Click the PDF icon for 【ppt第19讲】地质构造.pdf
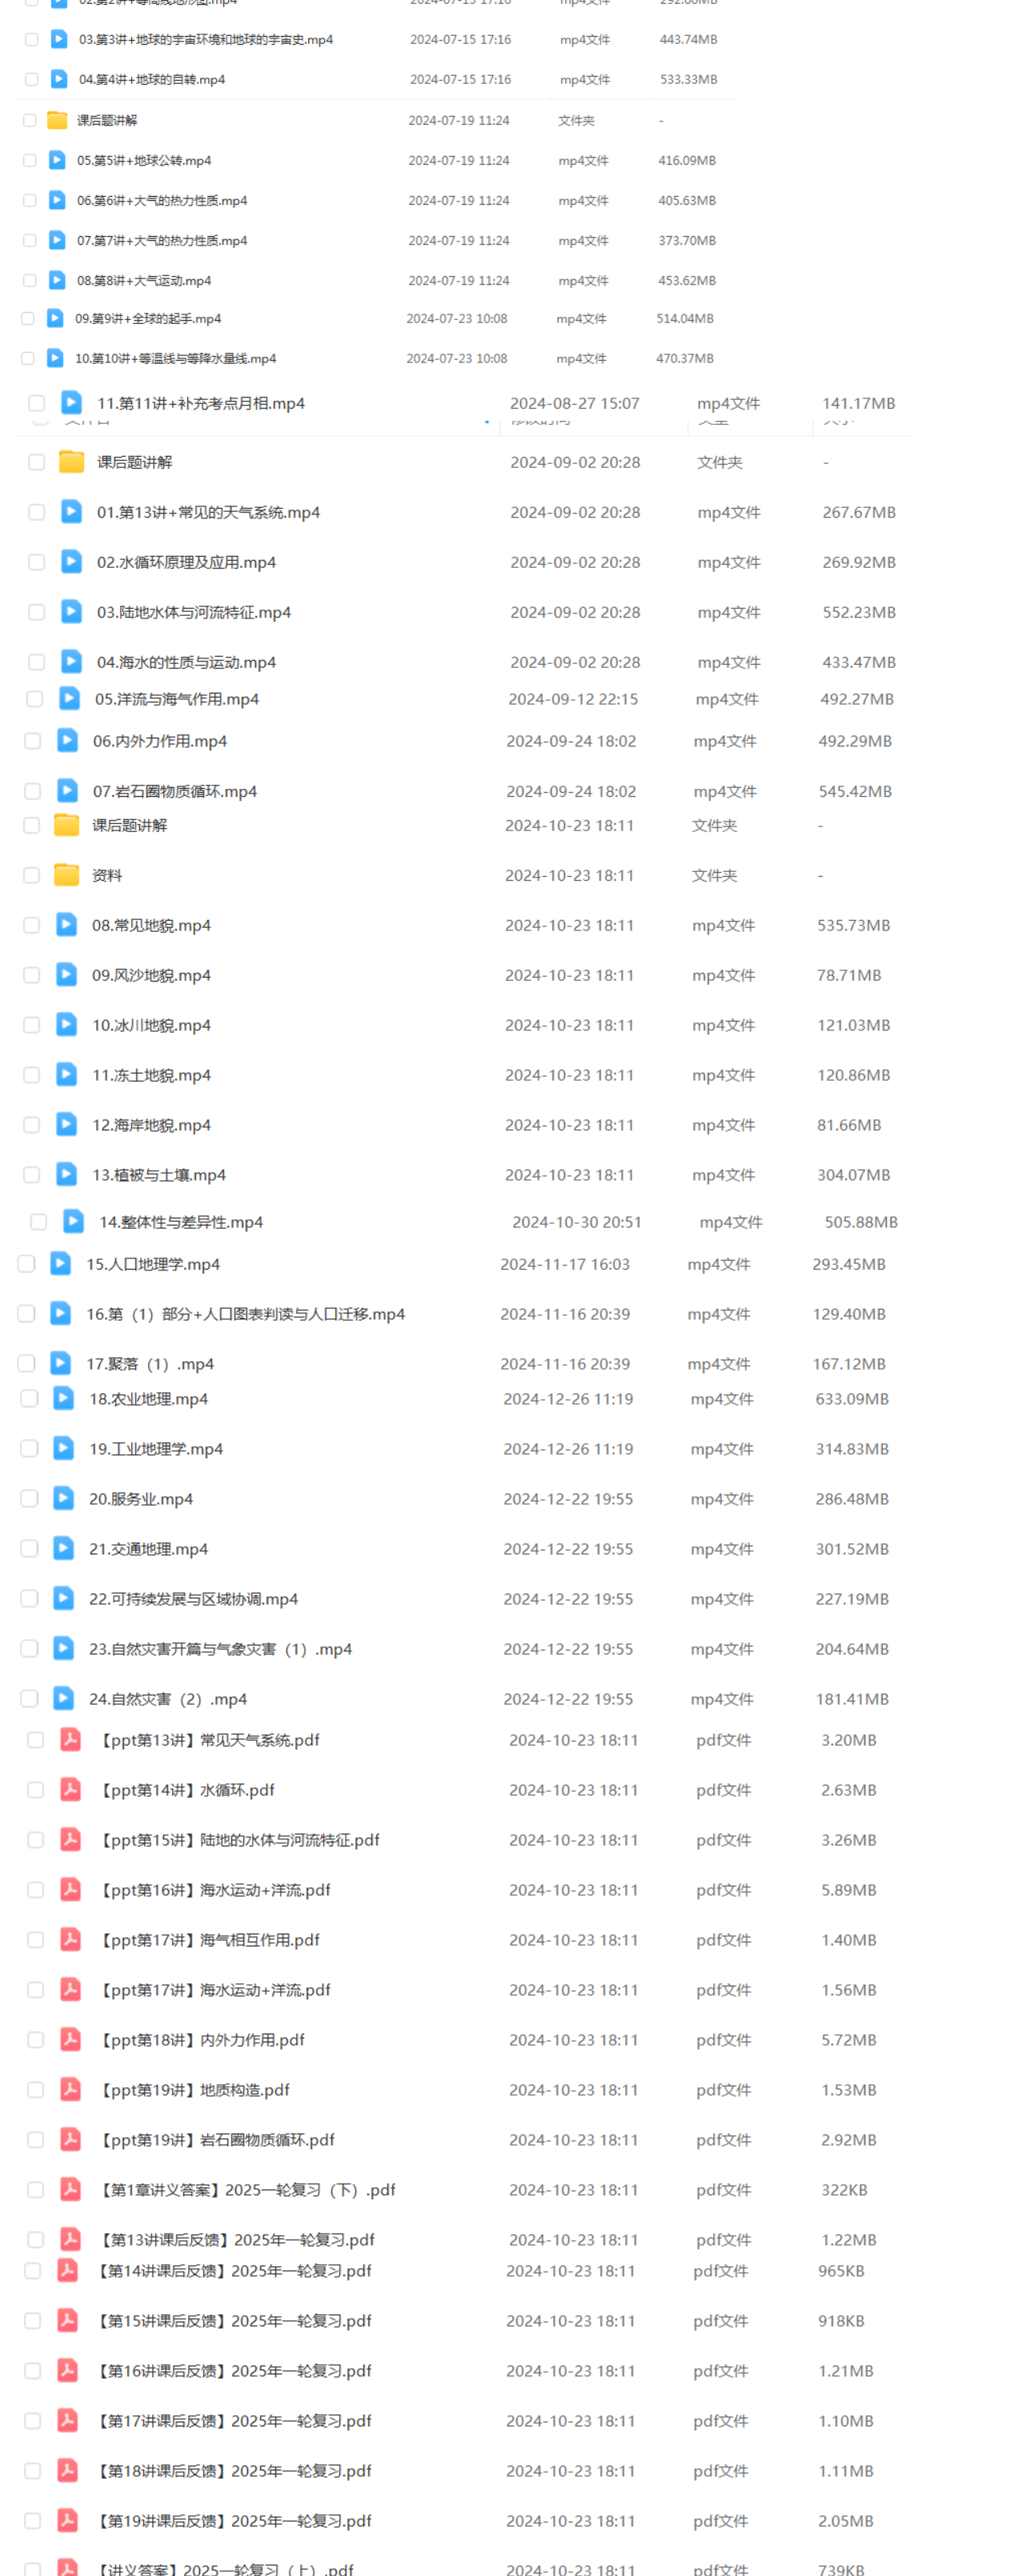The height and width of the screenshot is (2576, 1010). click(x=70, y=2089)
